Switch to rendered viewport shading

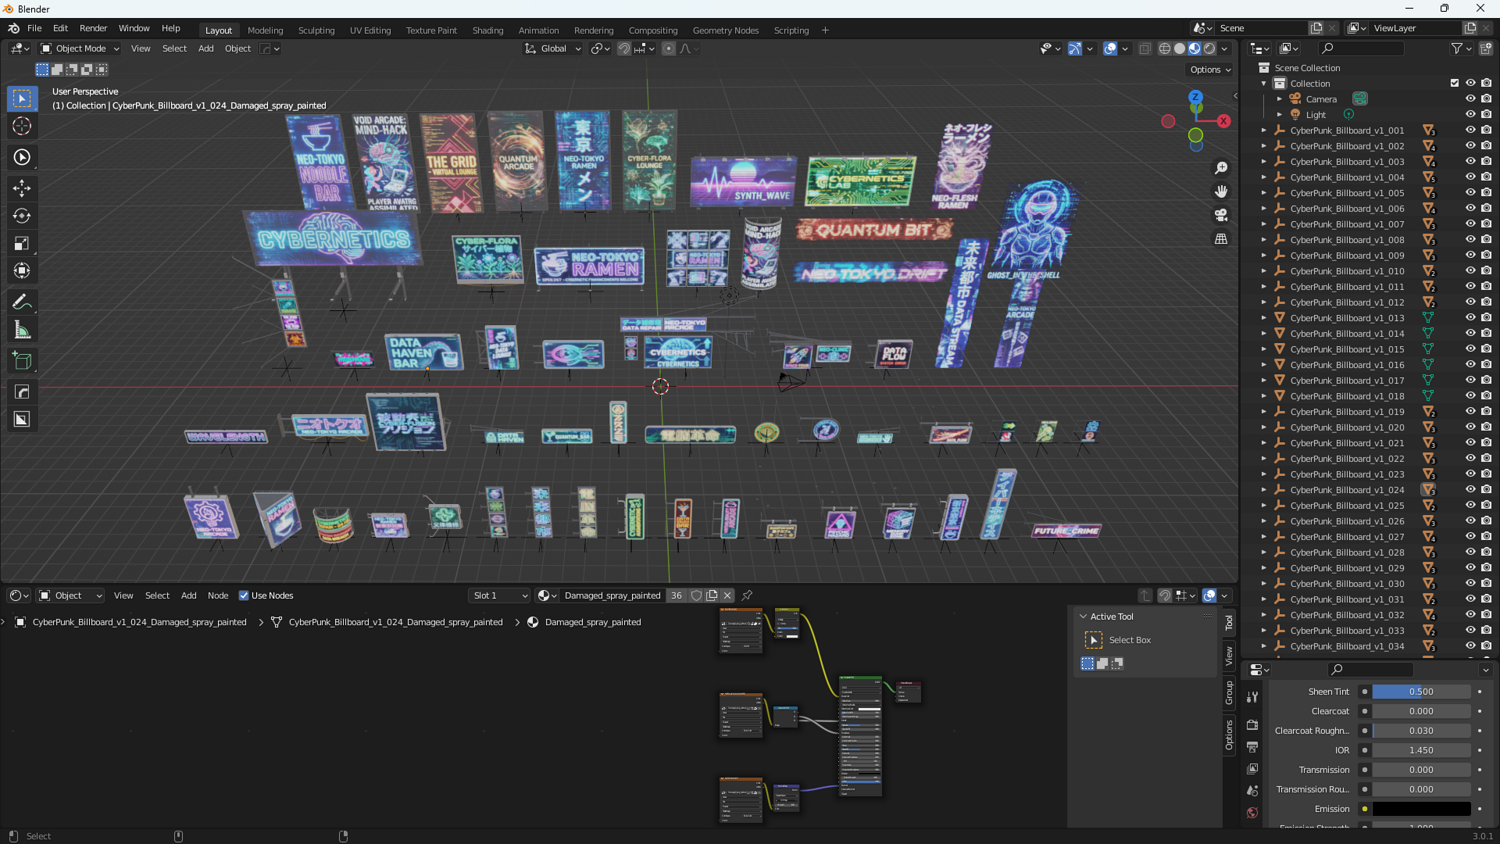[x=1210, y=48]
